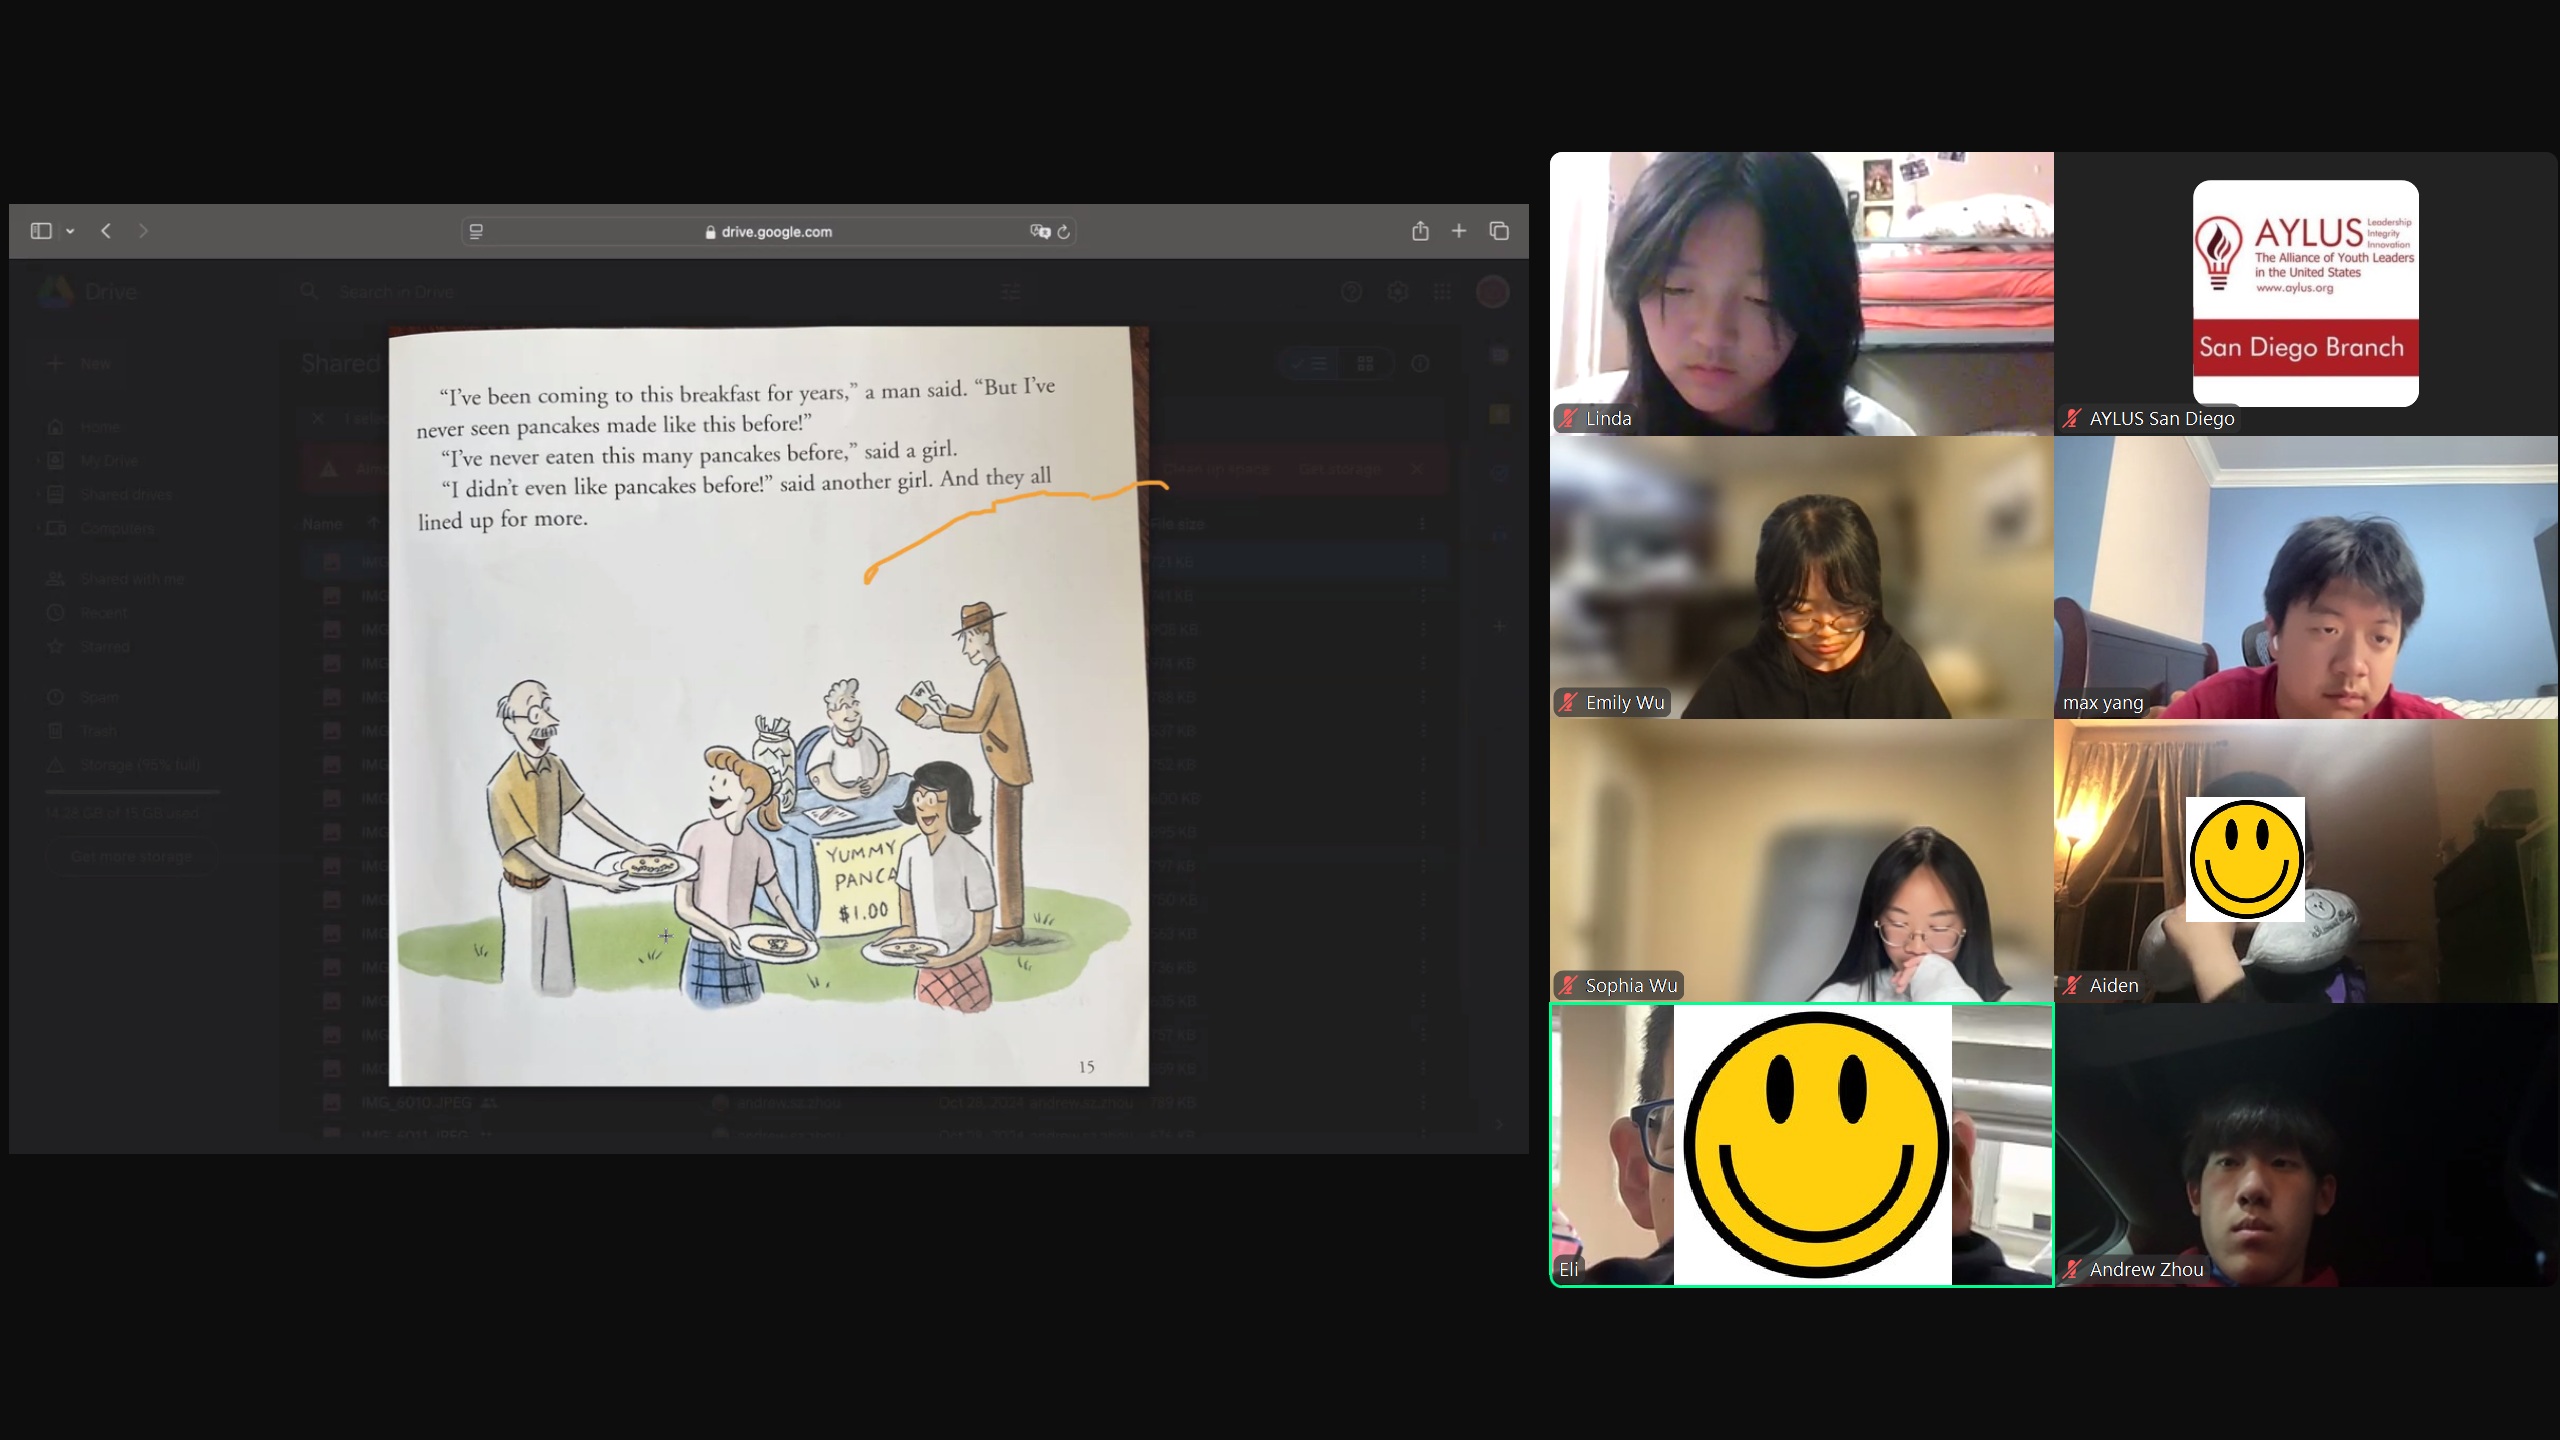The height and width of the screenshot is (1440, 2560).
Task: Open Drive Help question mark icon
Action: point(1351,292)
